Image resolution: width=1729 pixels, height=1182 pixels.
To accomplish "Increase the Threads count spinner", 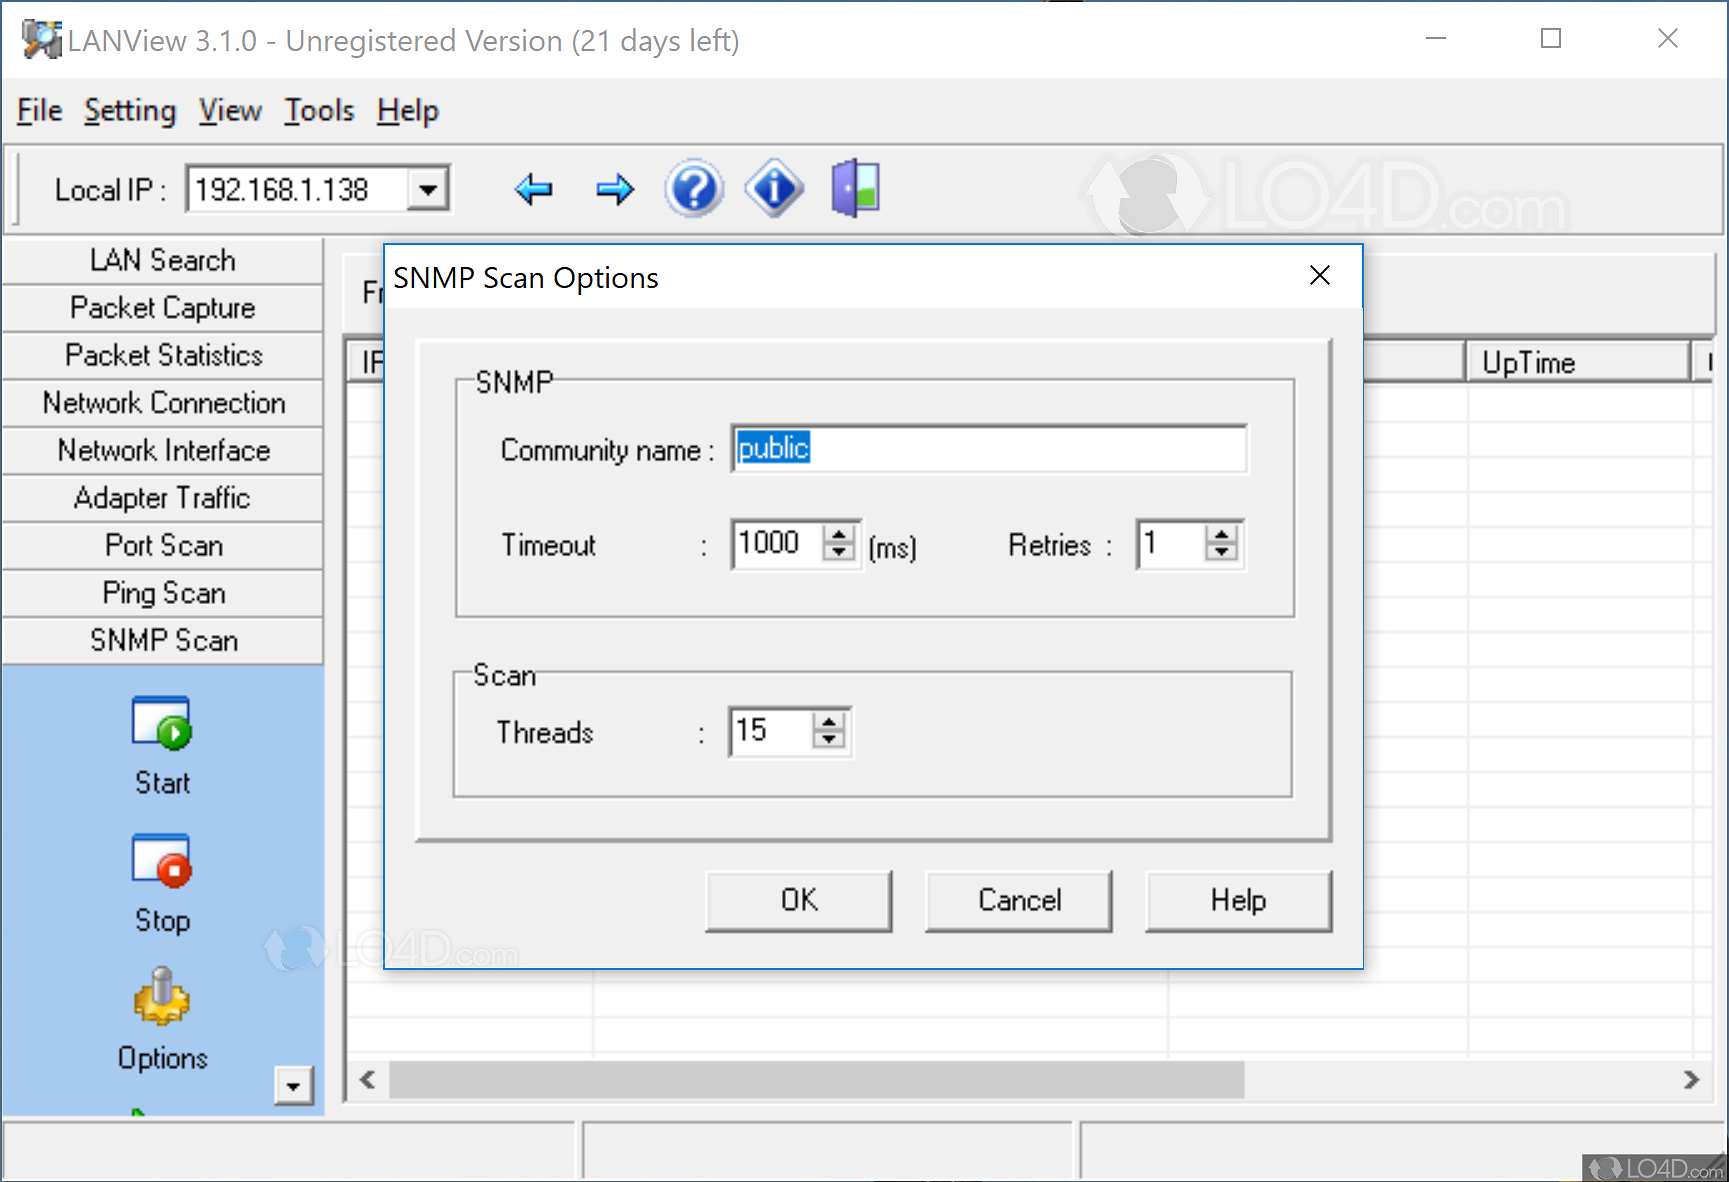I will pyautogui.click(x=828, y=721).
